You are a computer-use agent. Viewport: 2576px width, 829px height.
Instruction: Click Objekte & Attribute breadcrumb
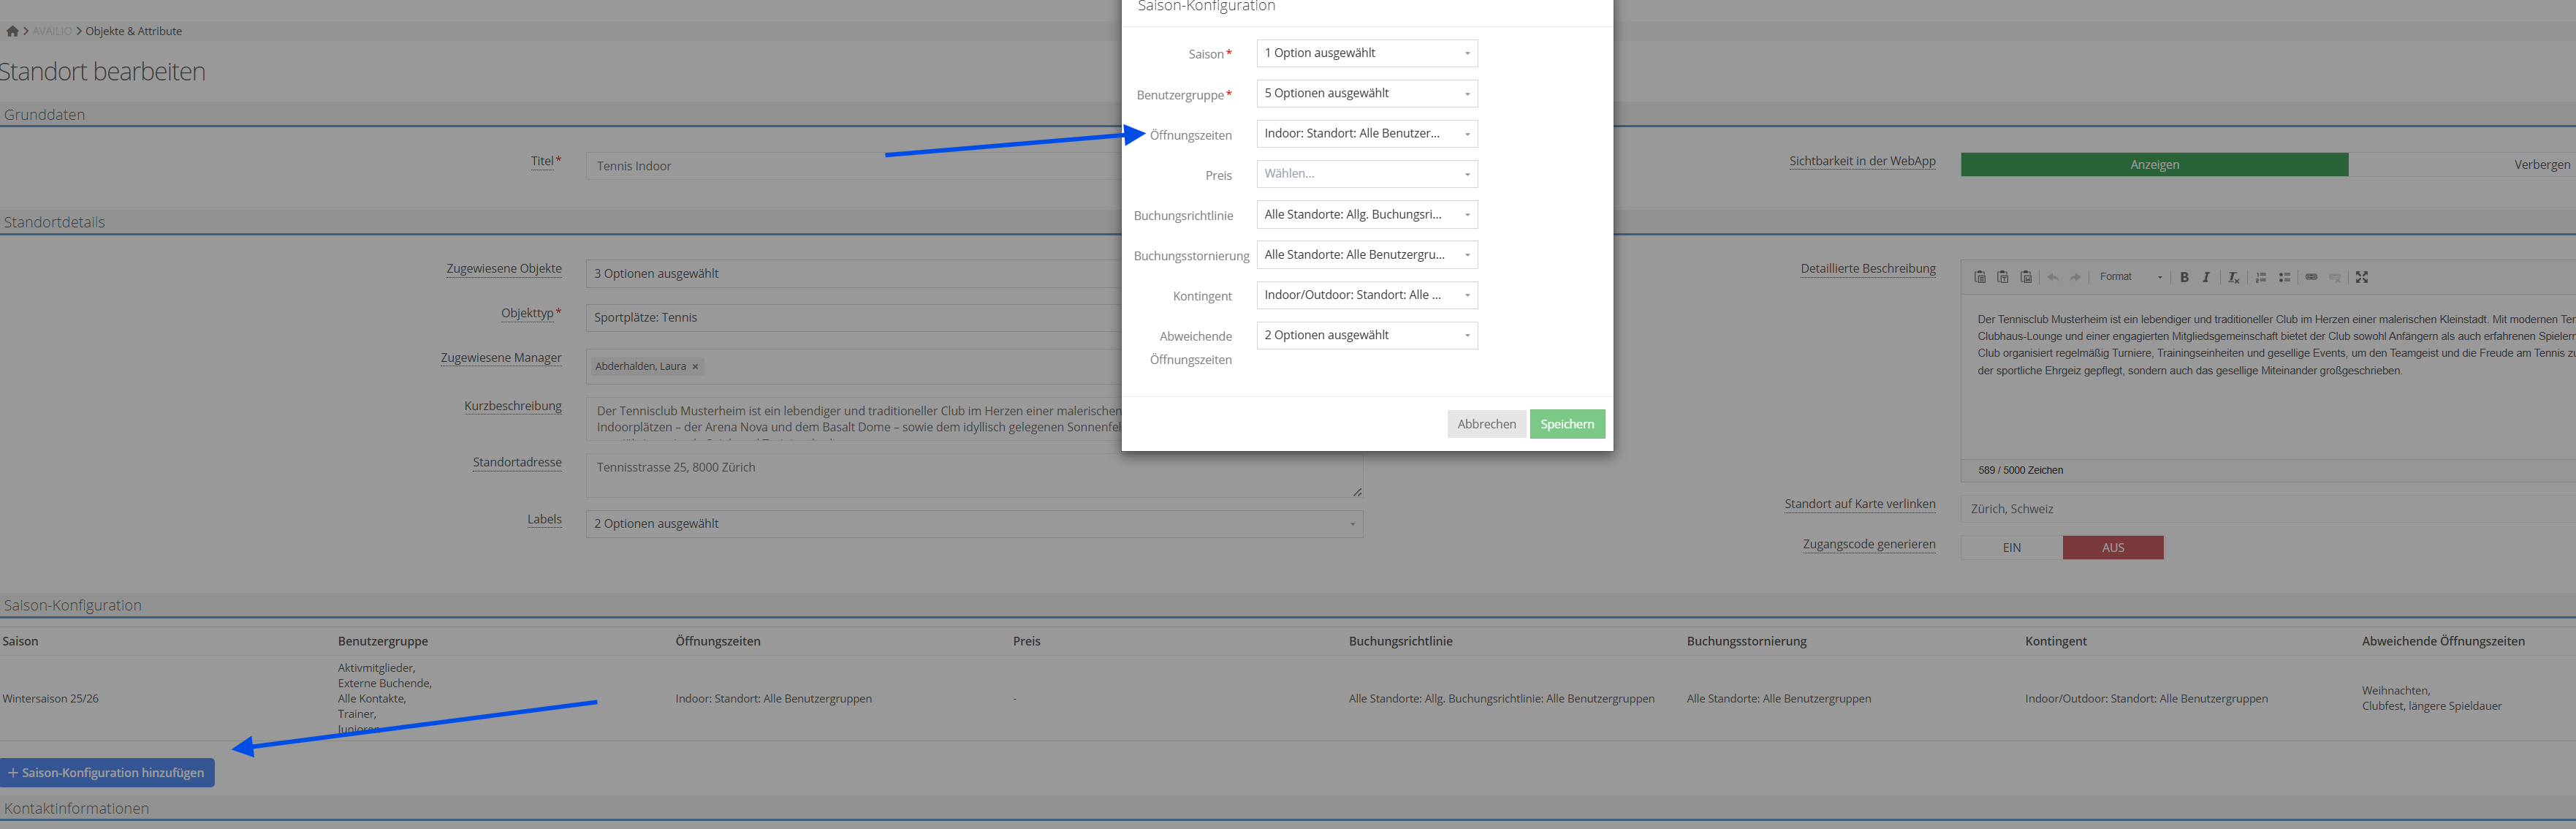click(133, 31)
